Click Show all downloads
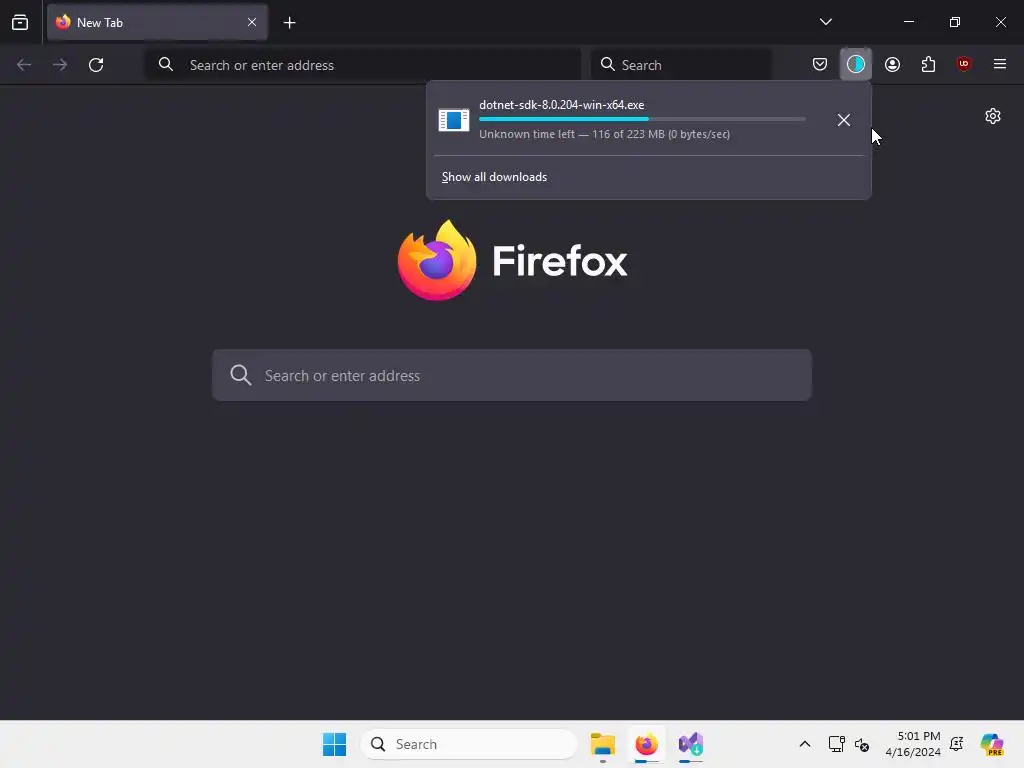The width and height of the screenshot is (1024, 768). pos(494,177)
